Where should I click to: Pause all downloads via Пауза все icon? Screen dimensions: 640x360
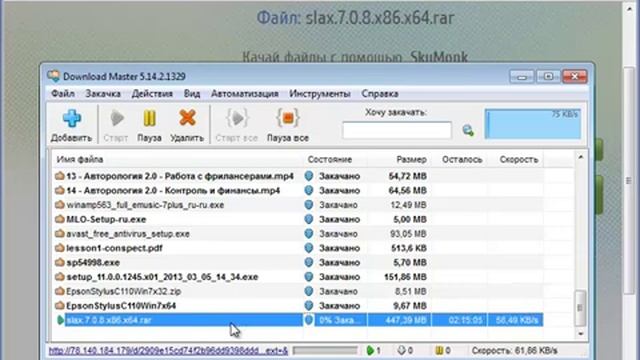pyautogui.click(x=288, y=118)
